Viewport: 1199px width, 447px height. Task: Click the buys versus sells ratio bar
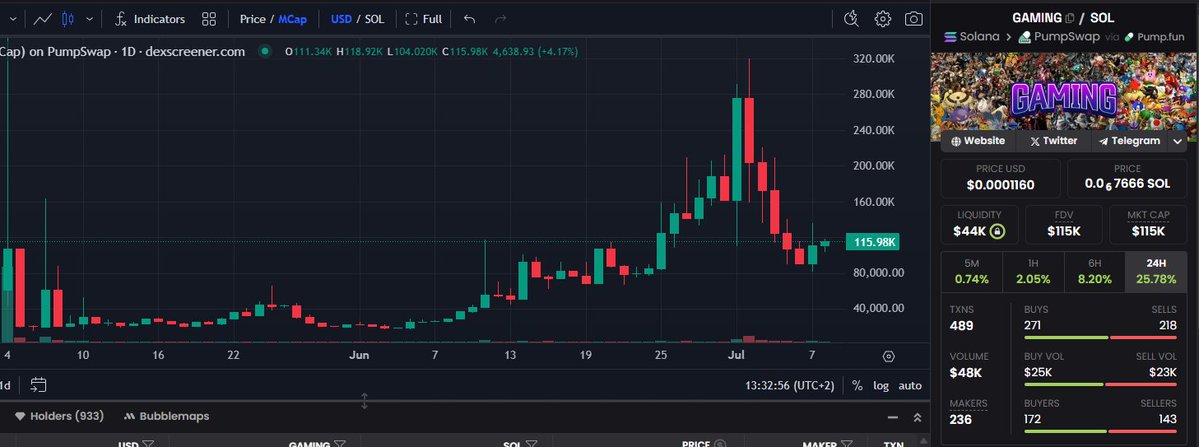click(x=1100, y=337)
